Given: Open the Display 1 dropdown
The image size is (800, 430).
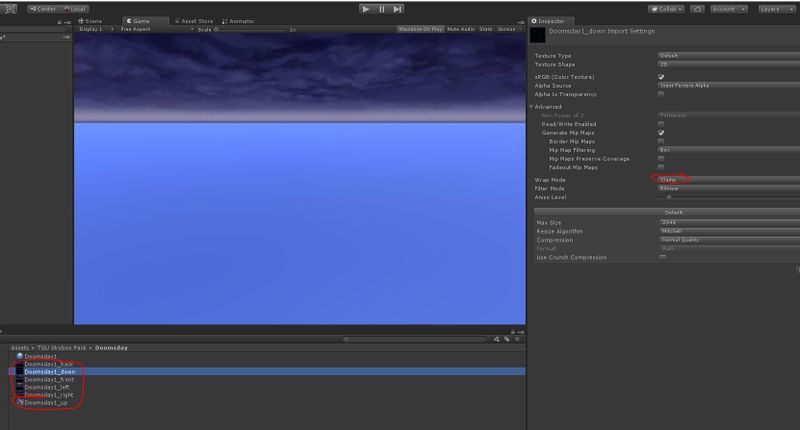Looking at the screenshot, I should click(x=95, y=29).
